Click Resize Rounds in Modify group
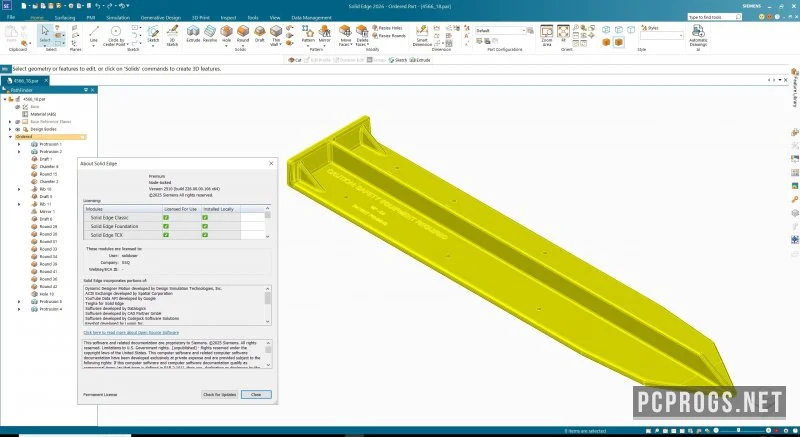800x437 pixels. click(388, 36)
